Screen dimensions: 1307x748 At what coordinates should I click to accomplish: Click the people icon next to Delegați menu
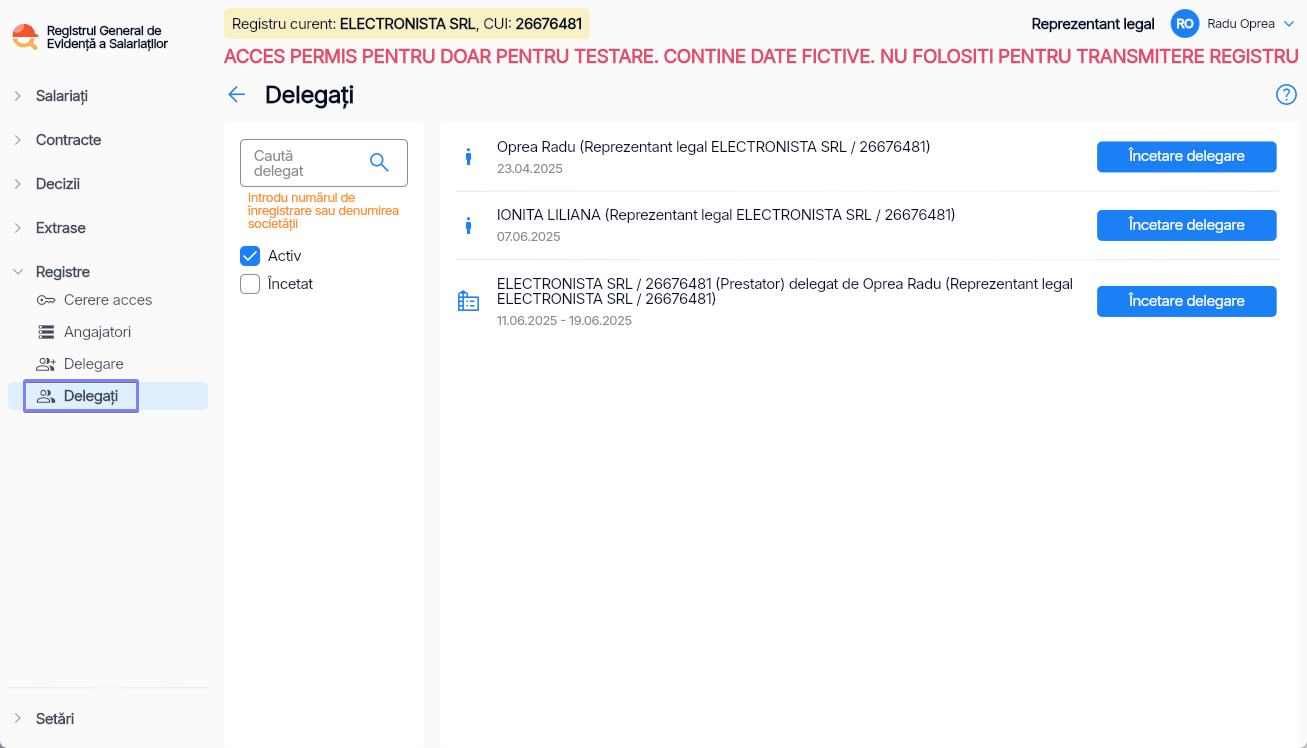46,396
